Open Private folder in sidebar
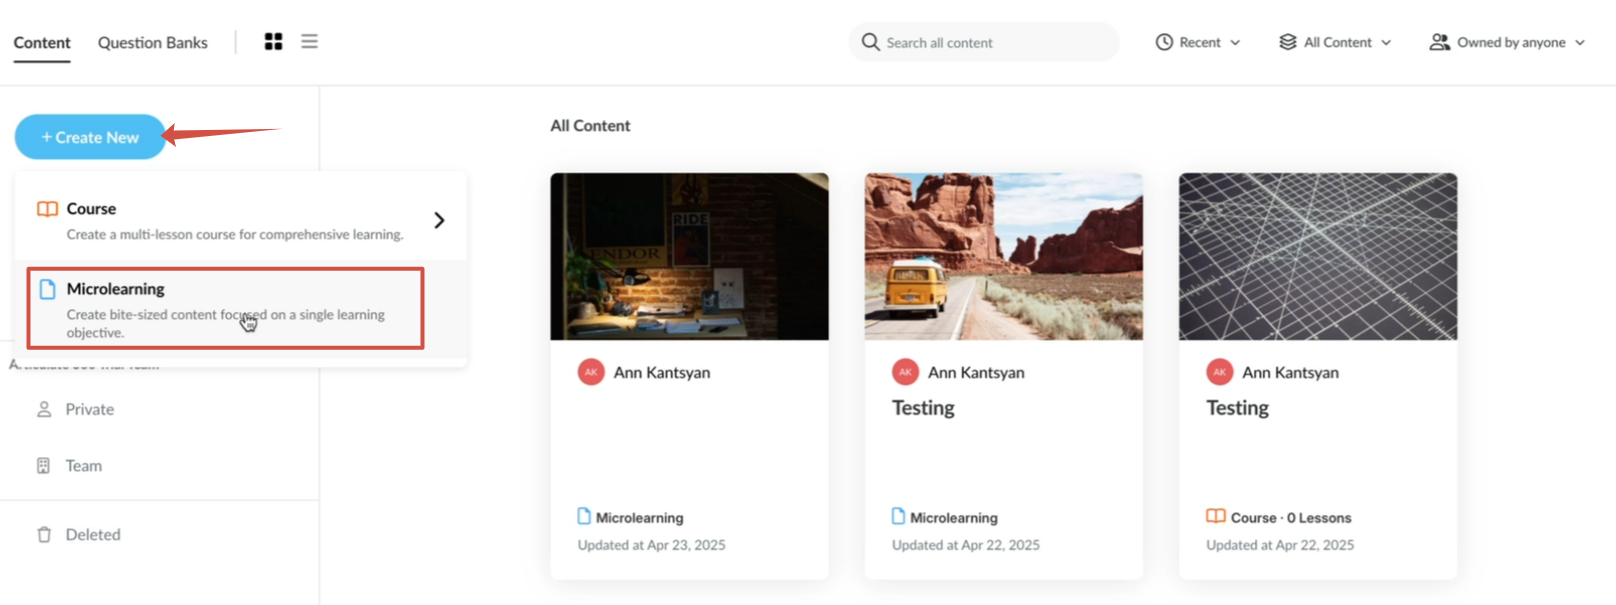The image size is (1616, 605). pos(89,409)
